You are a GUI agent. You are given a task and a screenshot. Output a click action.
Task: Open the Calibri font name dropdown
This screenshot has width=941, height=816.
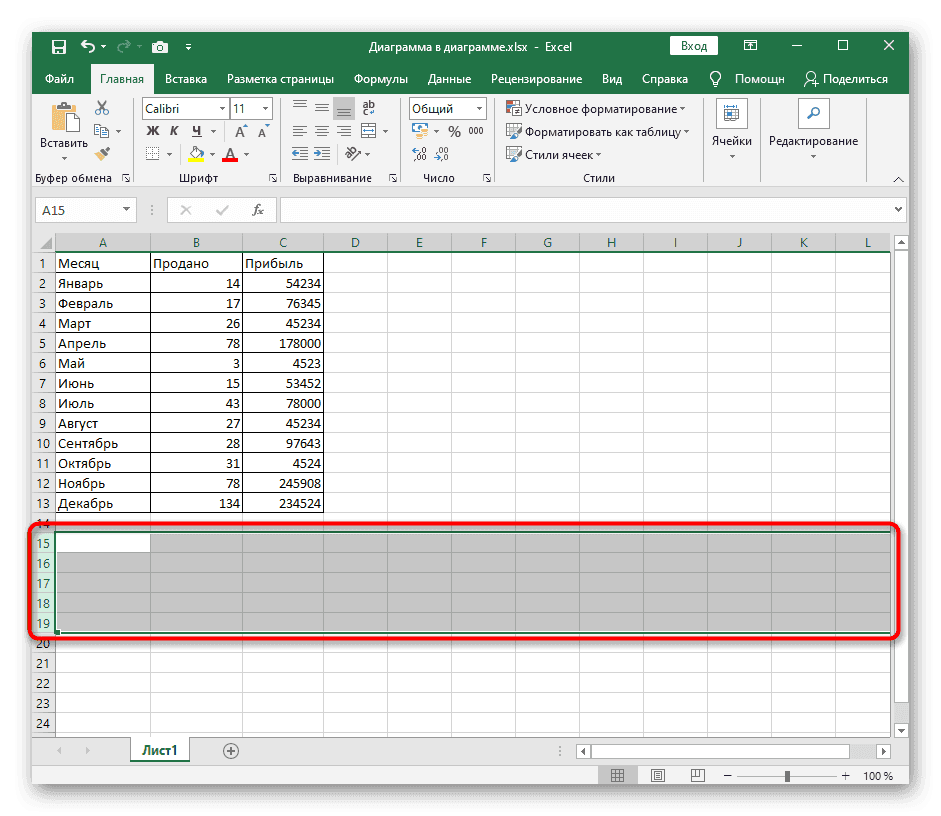[x=221, y=109]
